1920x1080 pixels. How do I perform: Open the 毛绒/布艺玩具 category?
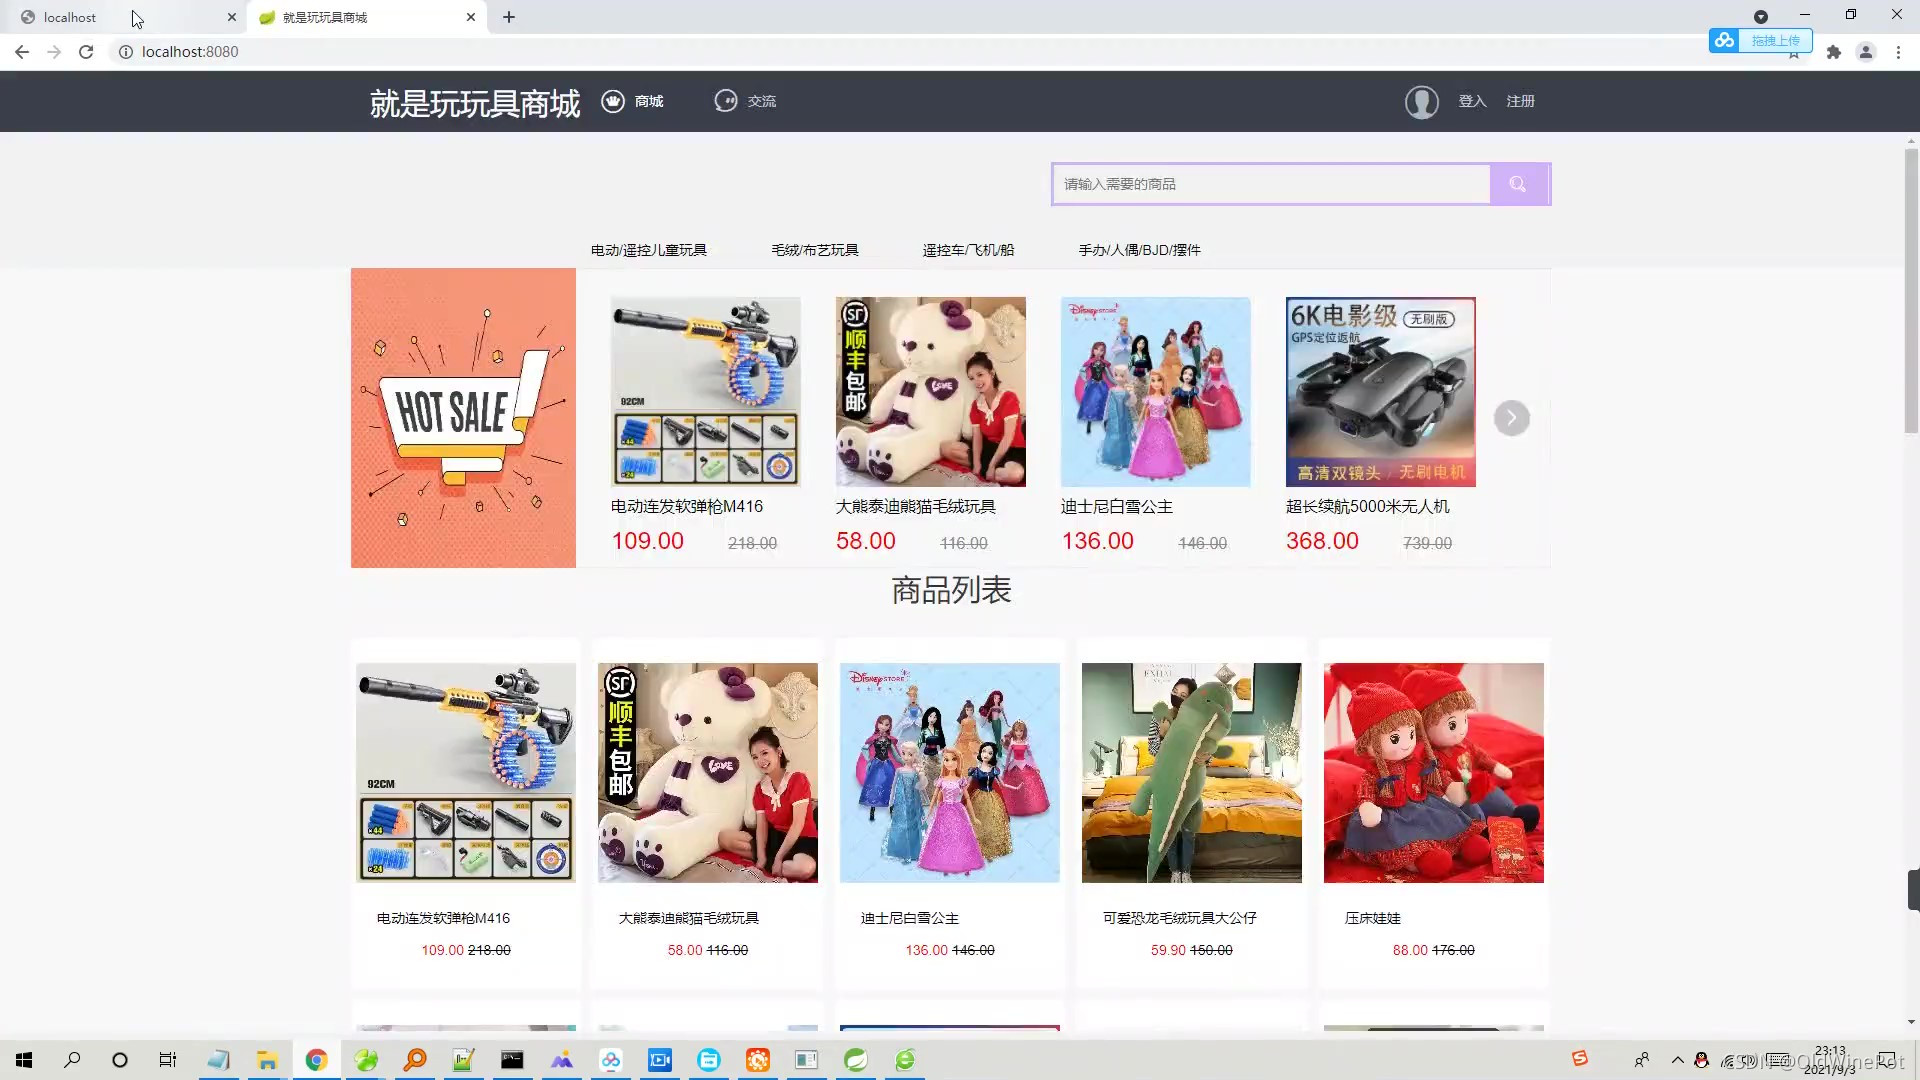(814, 250)
